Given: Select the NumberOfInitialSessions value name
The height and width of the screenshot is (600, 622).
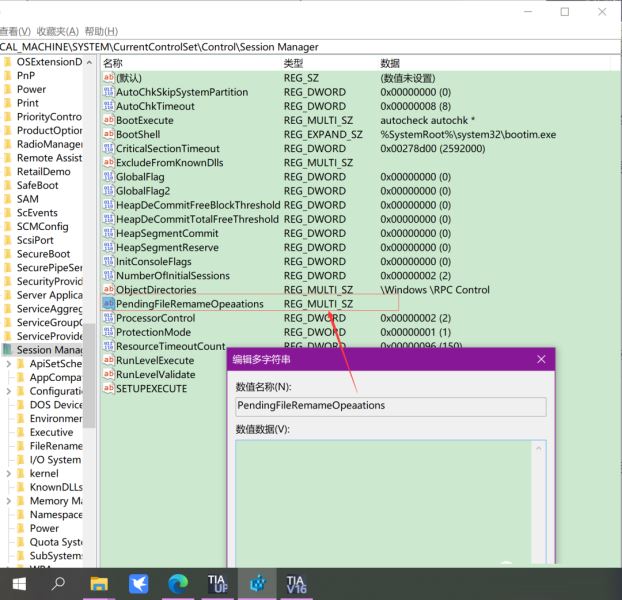Looking at the screenshot, I should tap(173, 276).
